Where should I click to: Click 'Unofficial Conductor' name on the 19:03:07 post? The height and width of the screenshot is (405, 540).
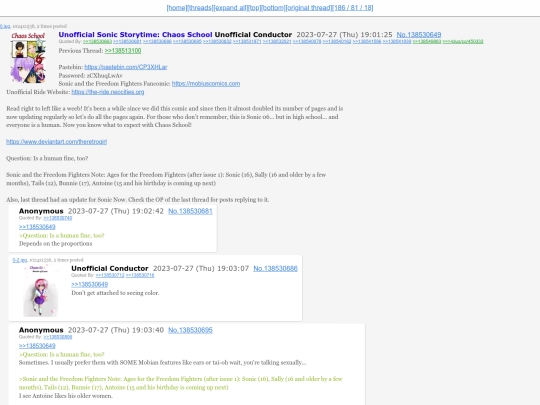point(110,268)
